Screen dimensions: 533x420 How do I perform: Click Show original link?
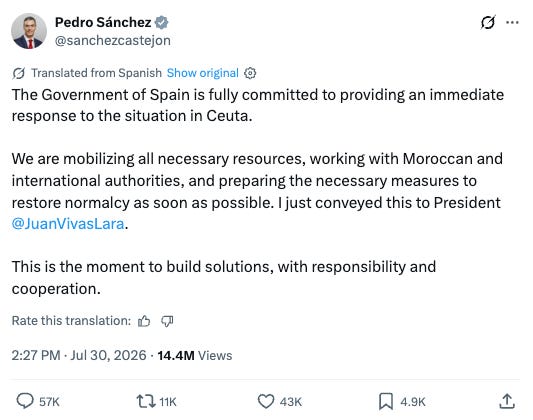click(x=203, y=73)
